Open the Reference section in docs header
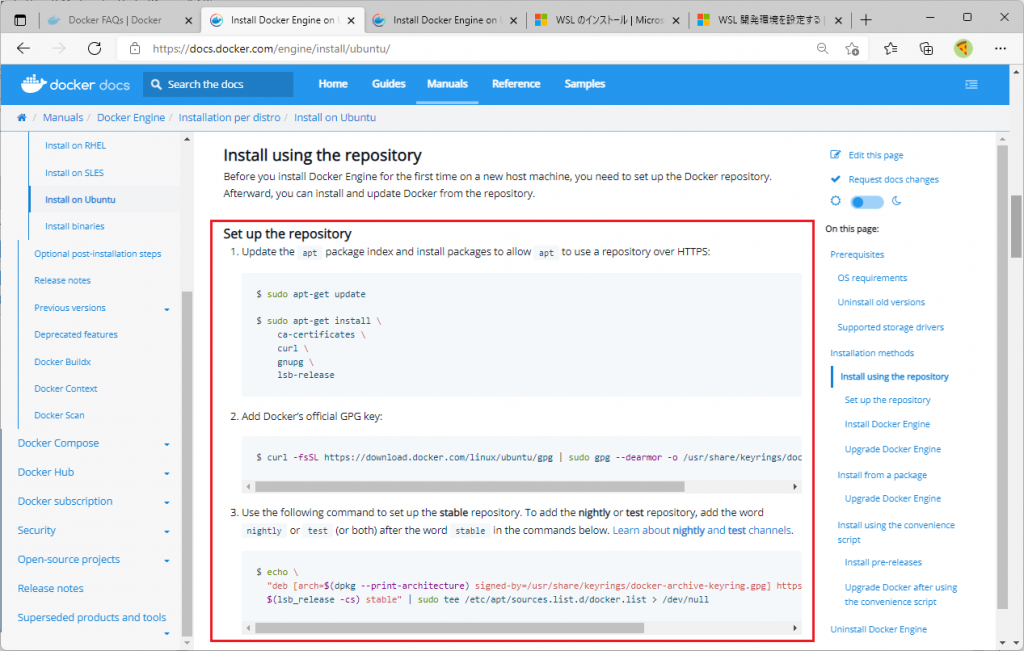1024x651 pixels. click(x=516, y=84)
